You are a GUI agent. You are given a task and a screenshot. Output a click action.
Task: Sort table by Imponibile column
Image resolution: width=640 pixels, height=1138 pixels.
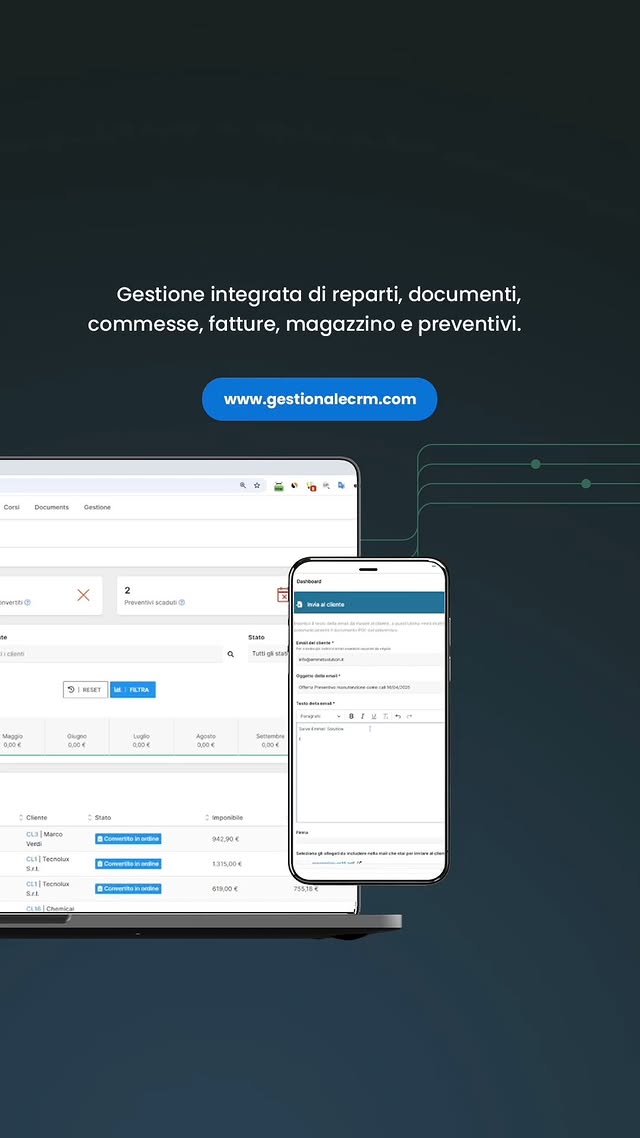(x=227, y=818)
